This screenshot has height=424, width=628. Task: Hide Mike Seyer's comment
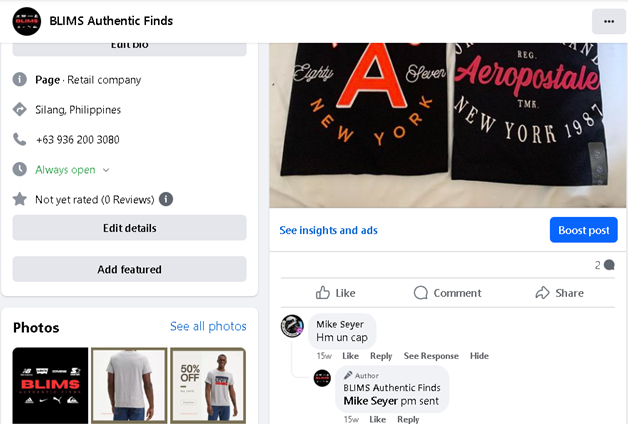click(x=479, y=356)
